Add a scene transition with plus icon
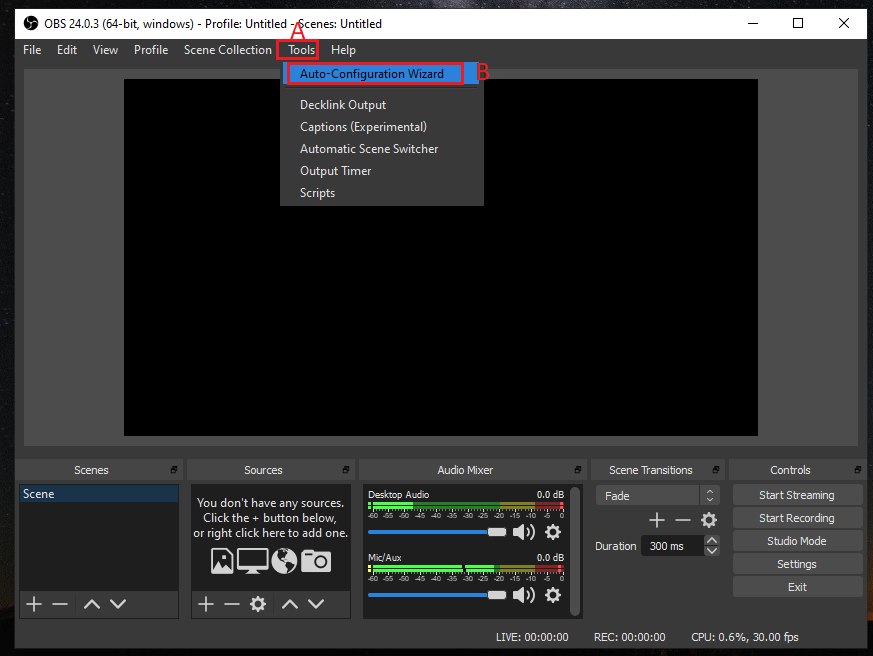The height and width of the screenshot is (656, 873). click(x=657, y=520)
